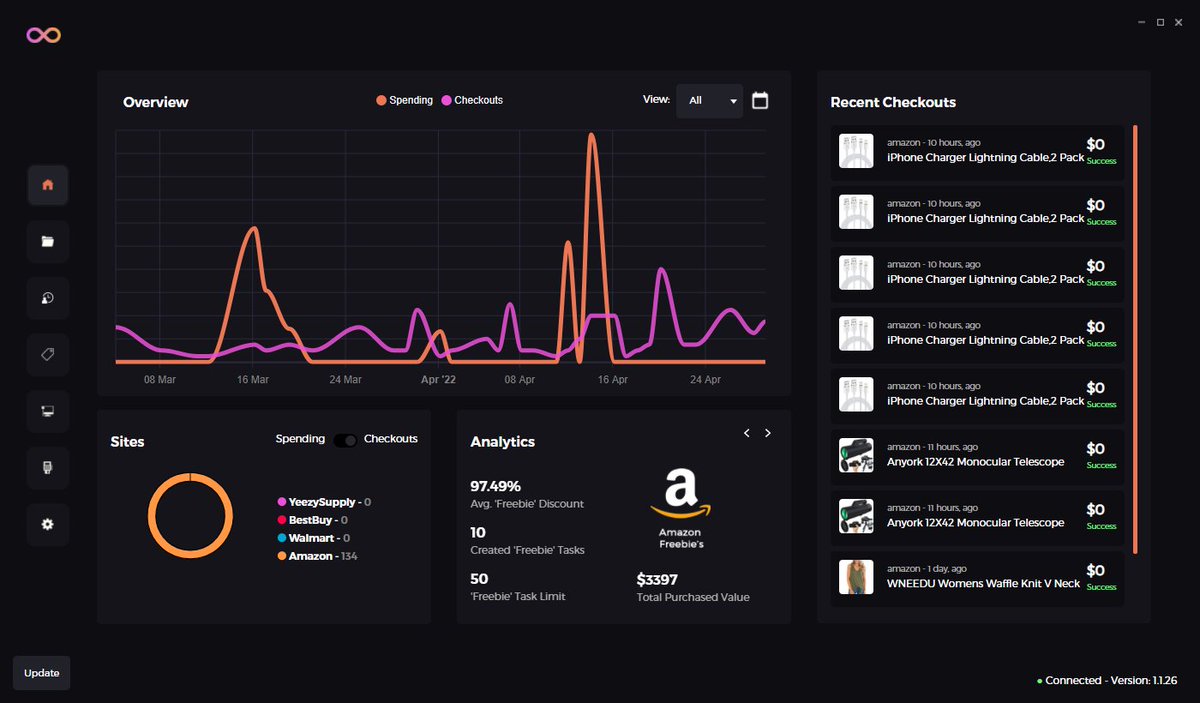Click the infinity logo at top left
This screenshot has height=703, width=1200.
click(44, 35)
